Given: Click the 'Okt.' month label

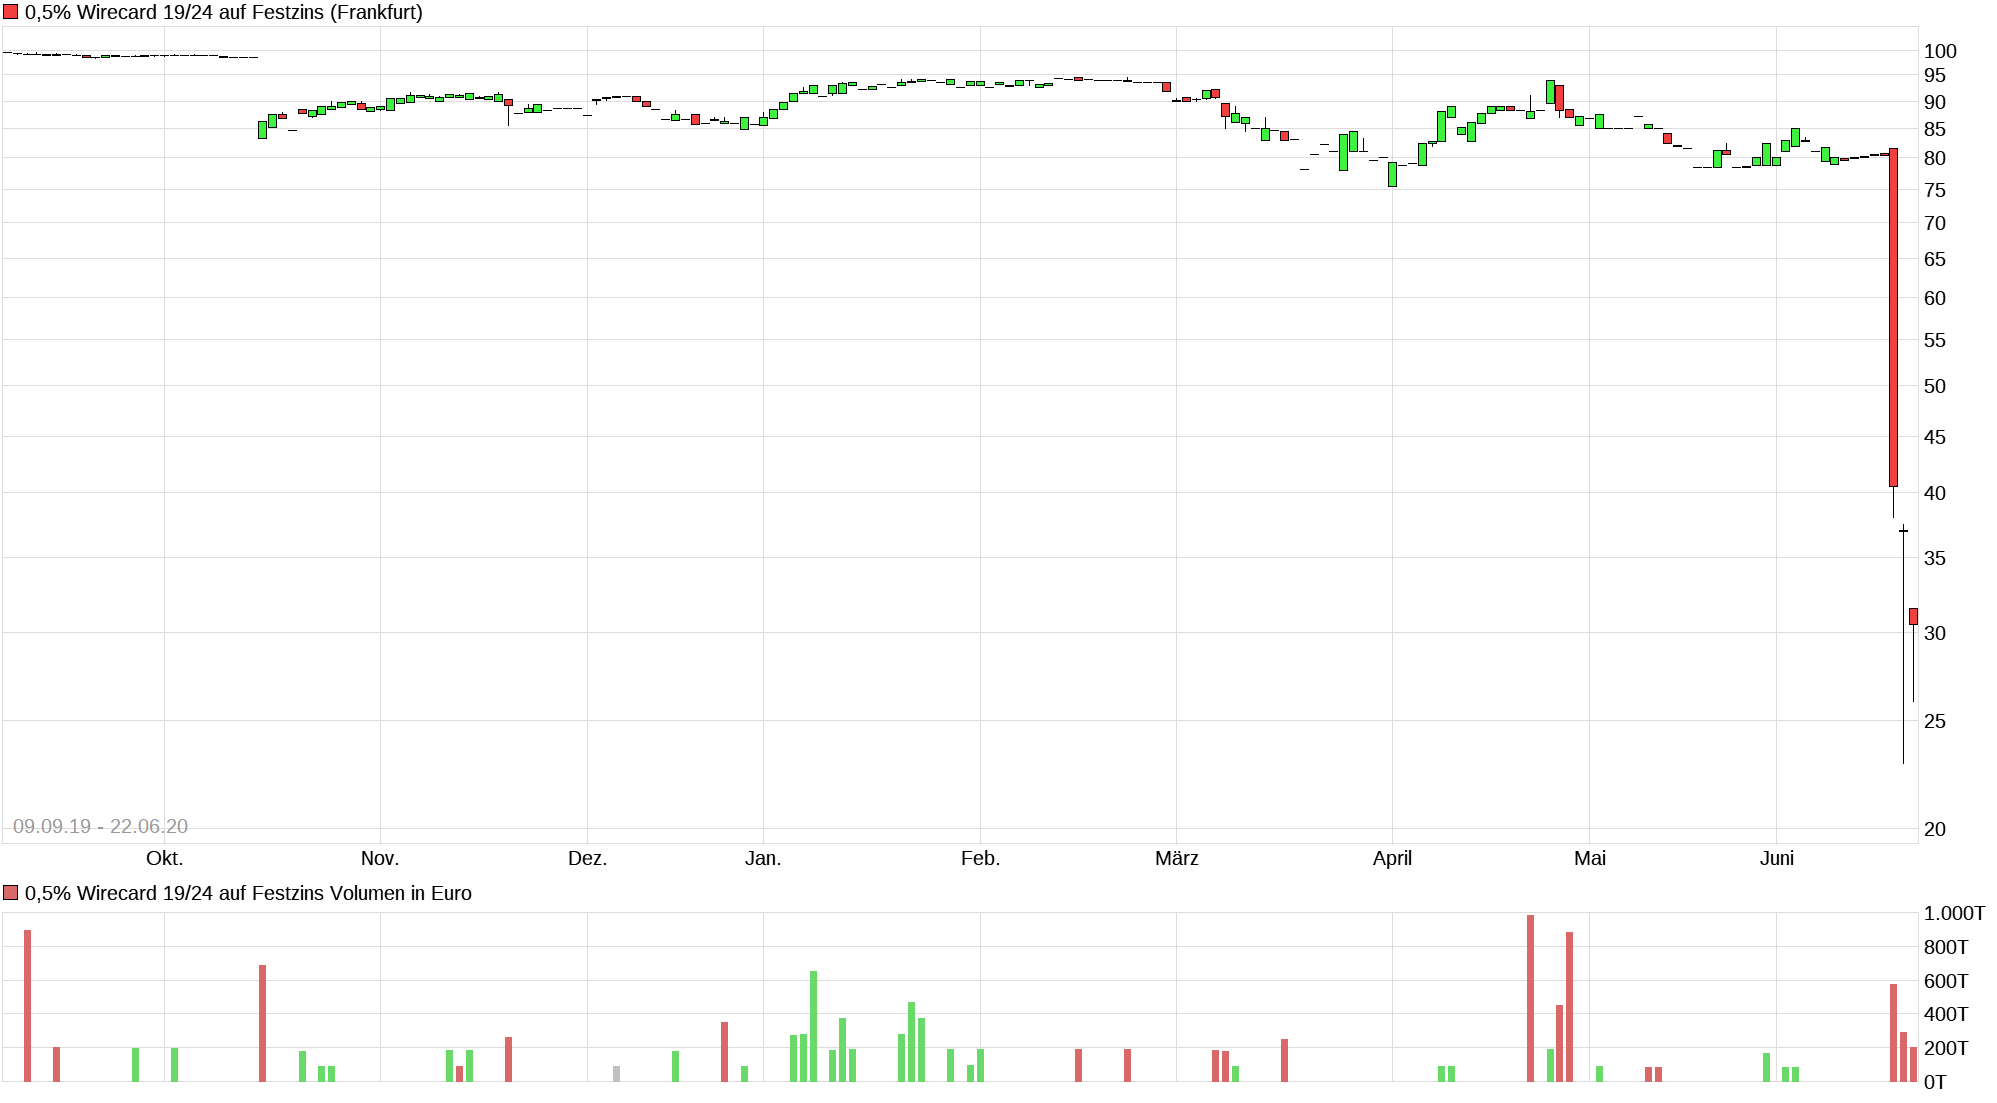Looking at the screenshot, I should click(165, 858).
